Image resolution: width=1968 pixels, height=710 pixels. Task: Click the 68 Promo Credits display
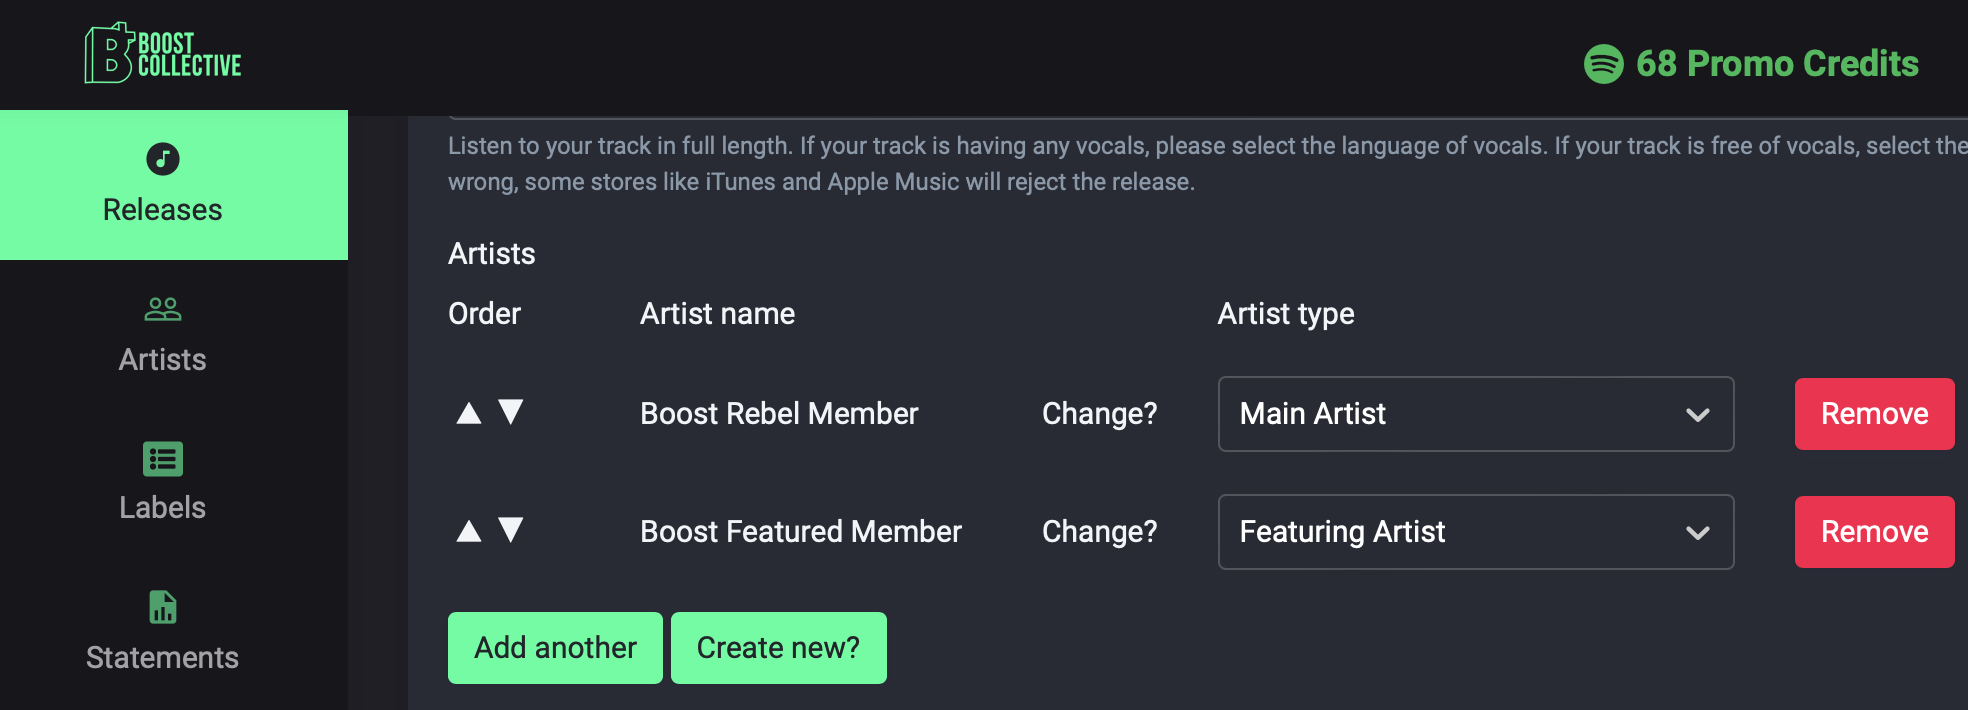1776,63
